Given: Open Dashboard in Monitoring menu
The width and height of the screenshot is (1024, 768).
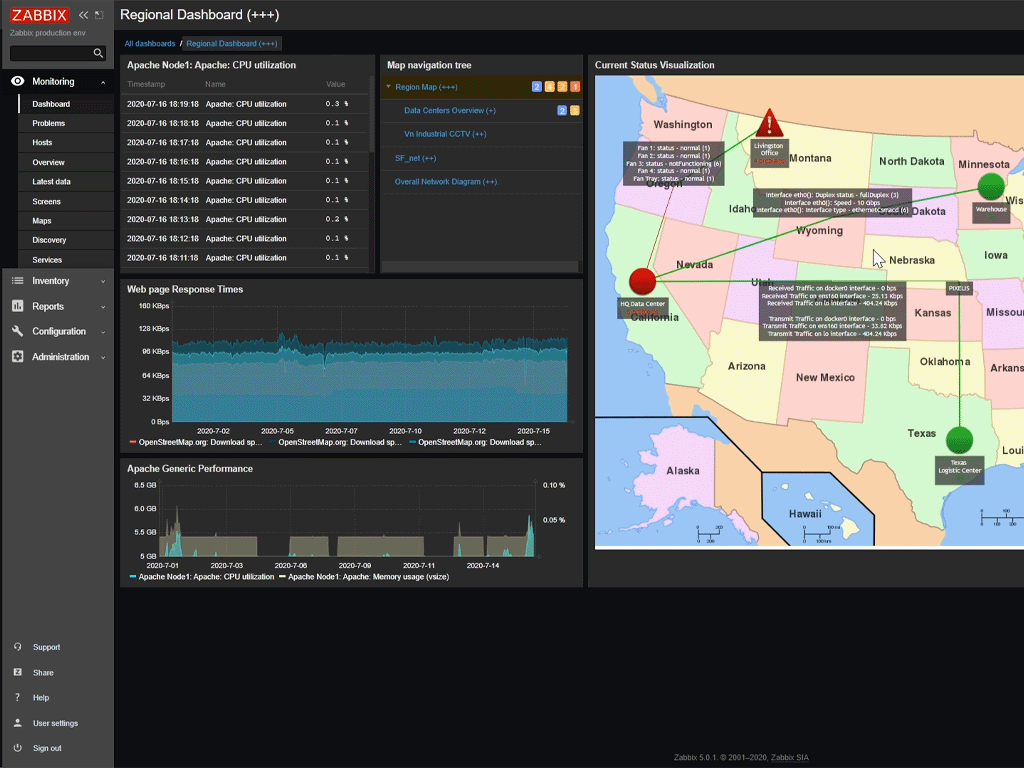Looking at the screenshot, I should click(x=51, y=104).
